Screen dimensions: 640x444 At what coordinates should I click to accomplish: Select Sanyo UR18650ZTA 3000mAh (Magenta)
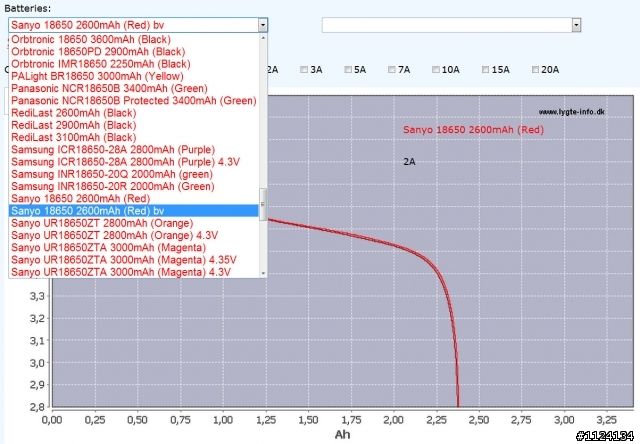tap(133, 248)
